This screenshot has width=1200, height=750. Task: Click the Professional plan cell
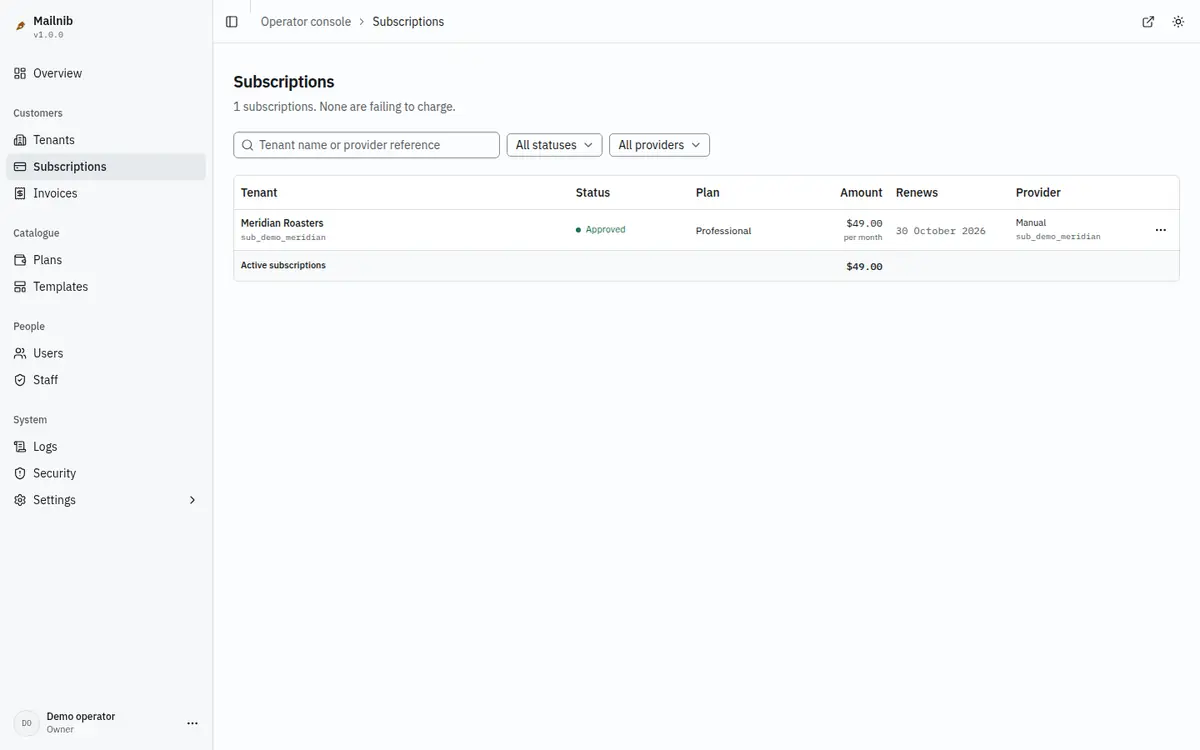tap(723, 231)
